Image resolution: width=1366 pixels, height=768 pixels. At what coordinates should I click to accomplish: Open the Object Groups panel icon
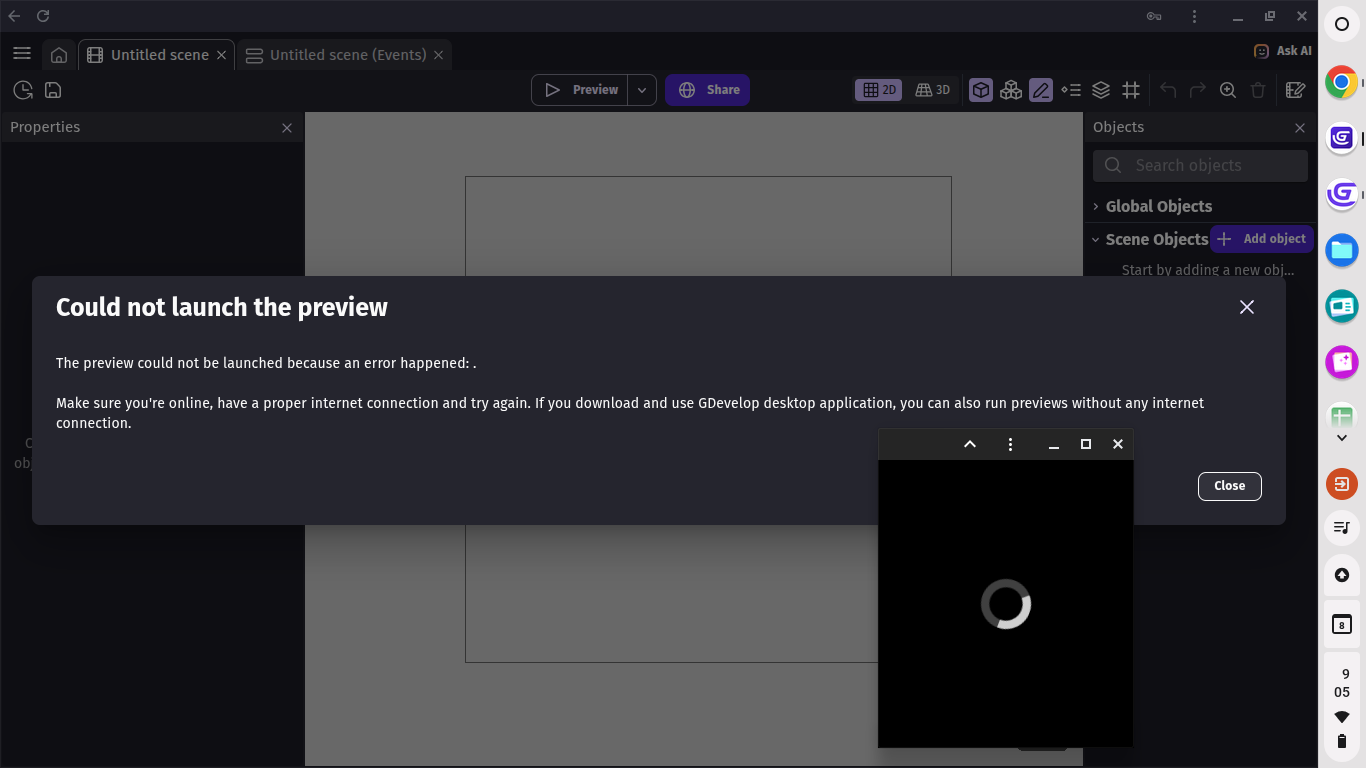[x=1011, y=90]
